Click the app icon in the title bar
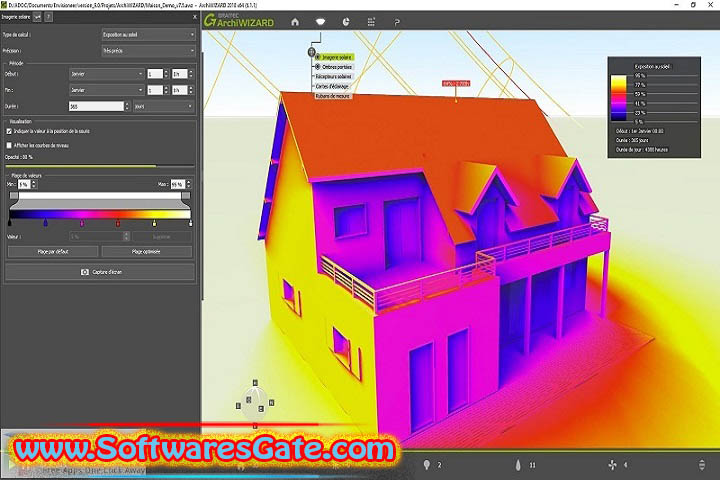Screen dimensions: 720x480 pyautogui.click(x=4, y=5)
